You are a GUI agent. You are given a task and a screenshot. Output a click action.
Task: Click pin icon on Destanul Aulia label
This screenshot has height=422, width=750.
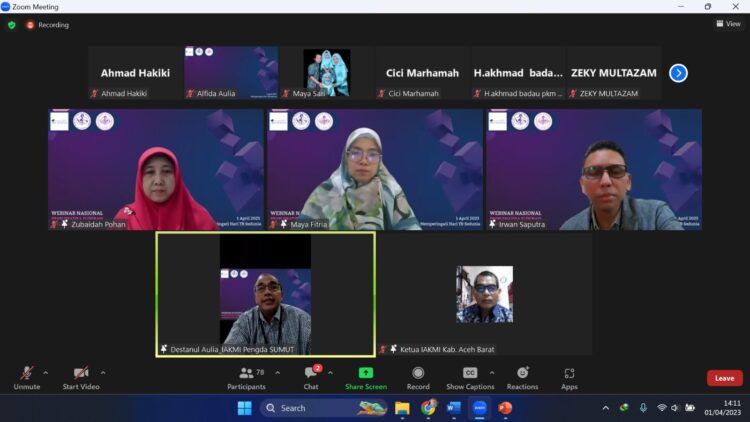click(164, 349)
